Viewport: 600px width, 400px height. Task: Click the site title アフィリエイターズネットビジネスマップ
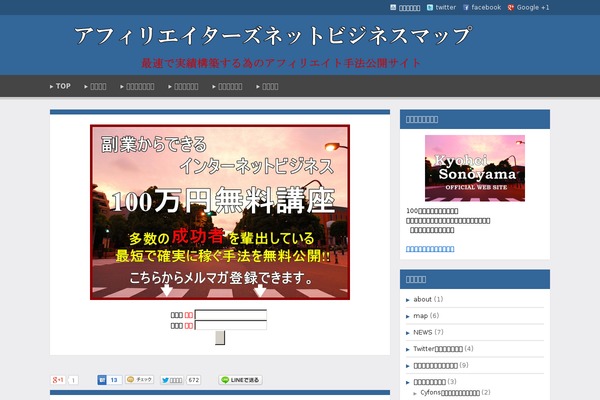tap(273, 36)
